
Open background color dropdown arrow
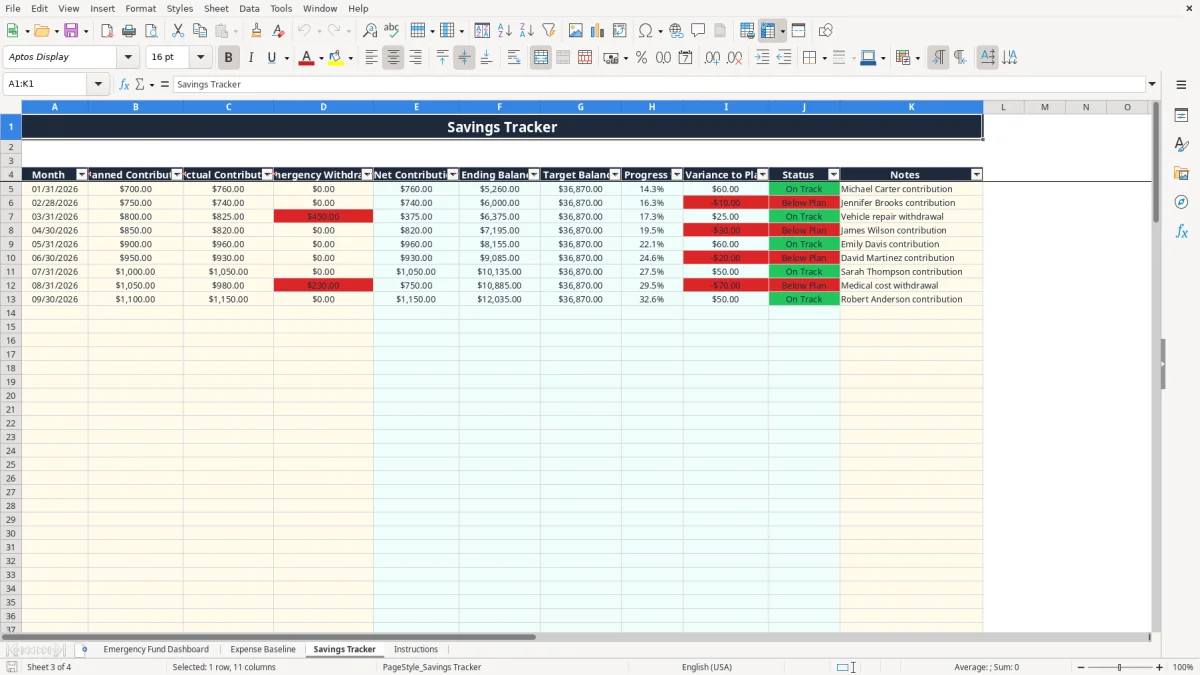tap(350, 58)
